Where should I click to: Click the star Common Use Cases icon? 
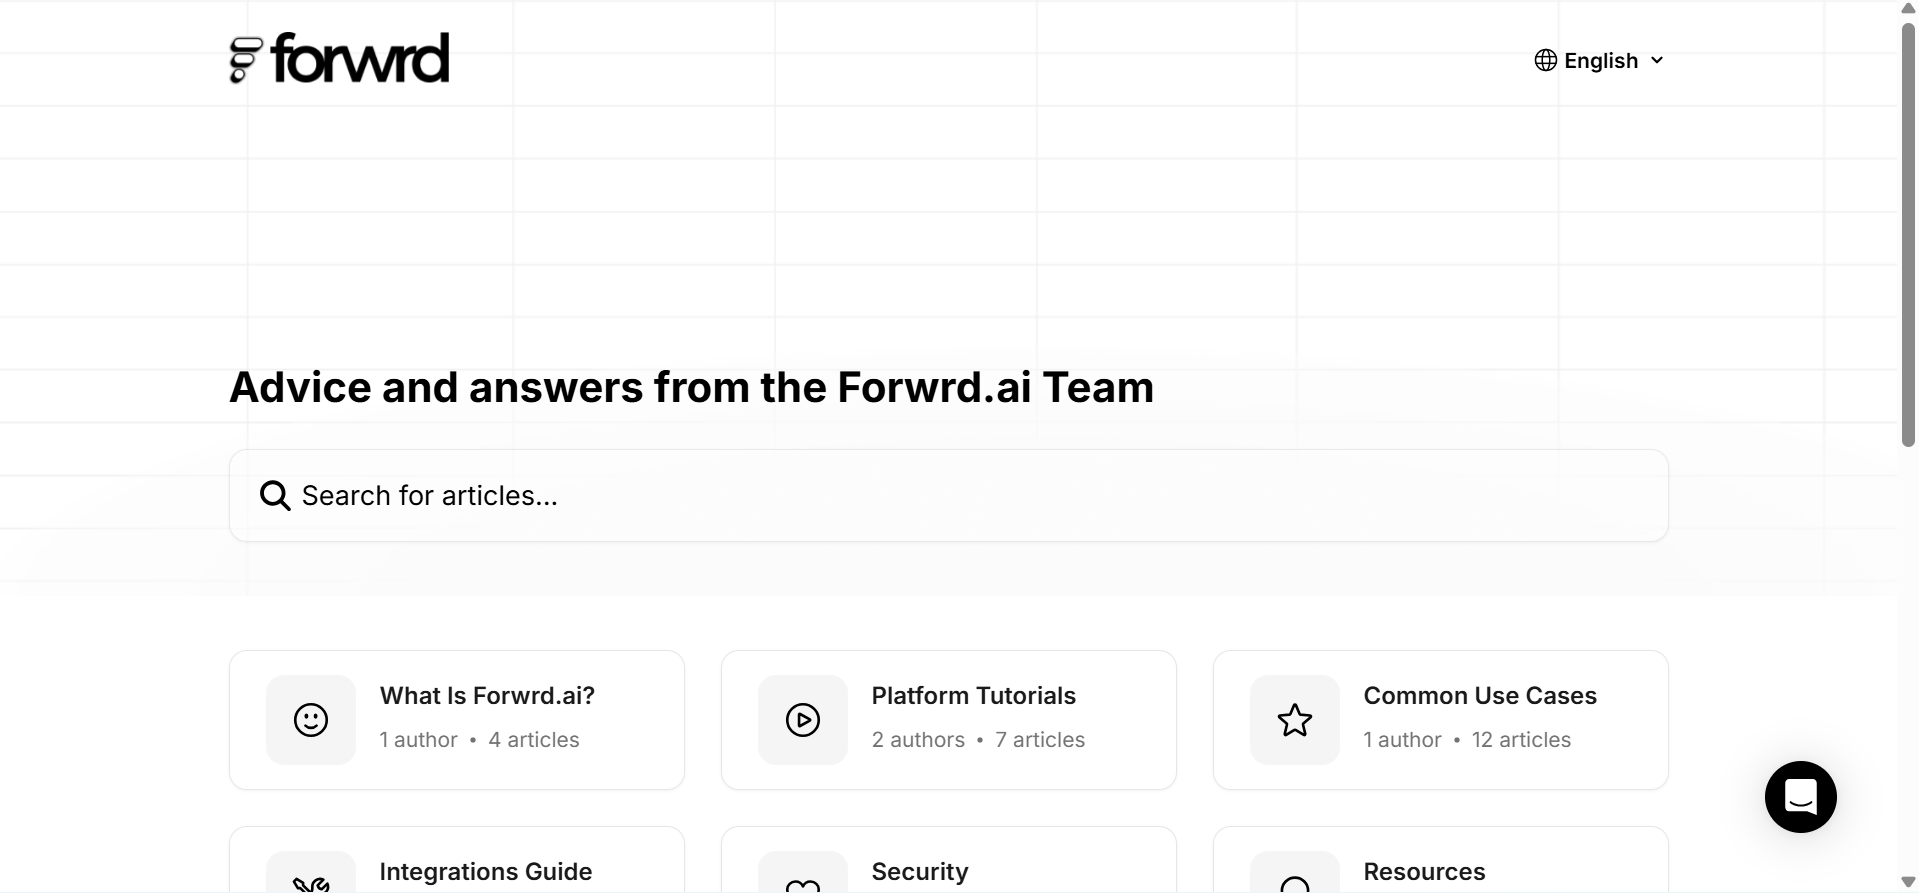click(x=1295, y=720)
